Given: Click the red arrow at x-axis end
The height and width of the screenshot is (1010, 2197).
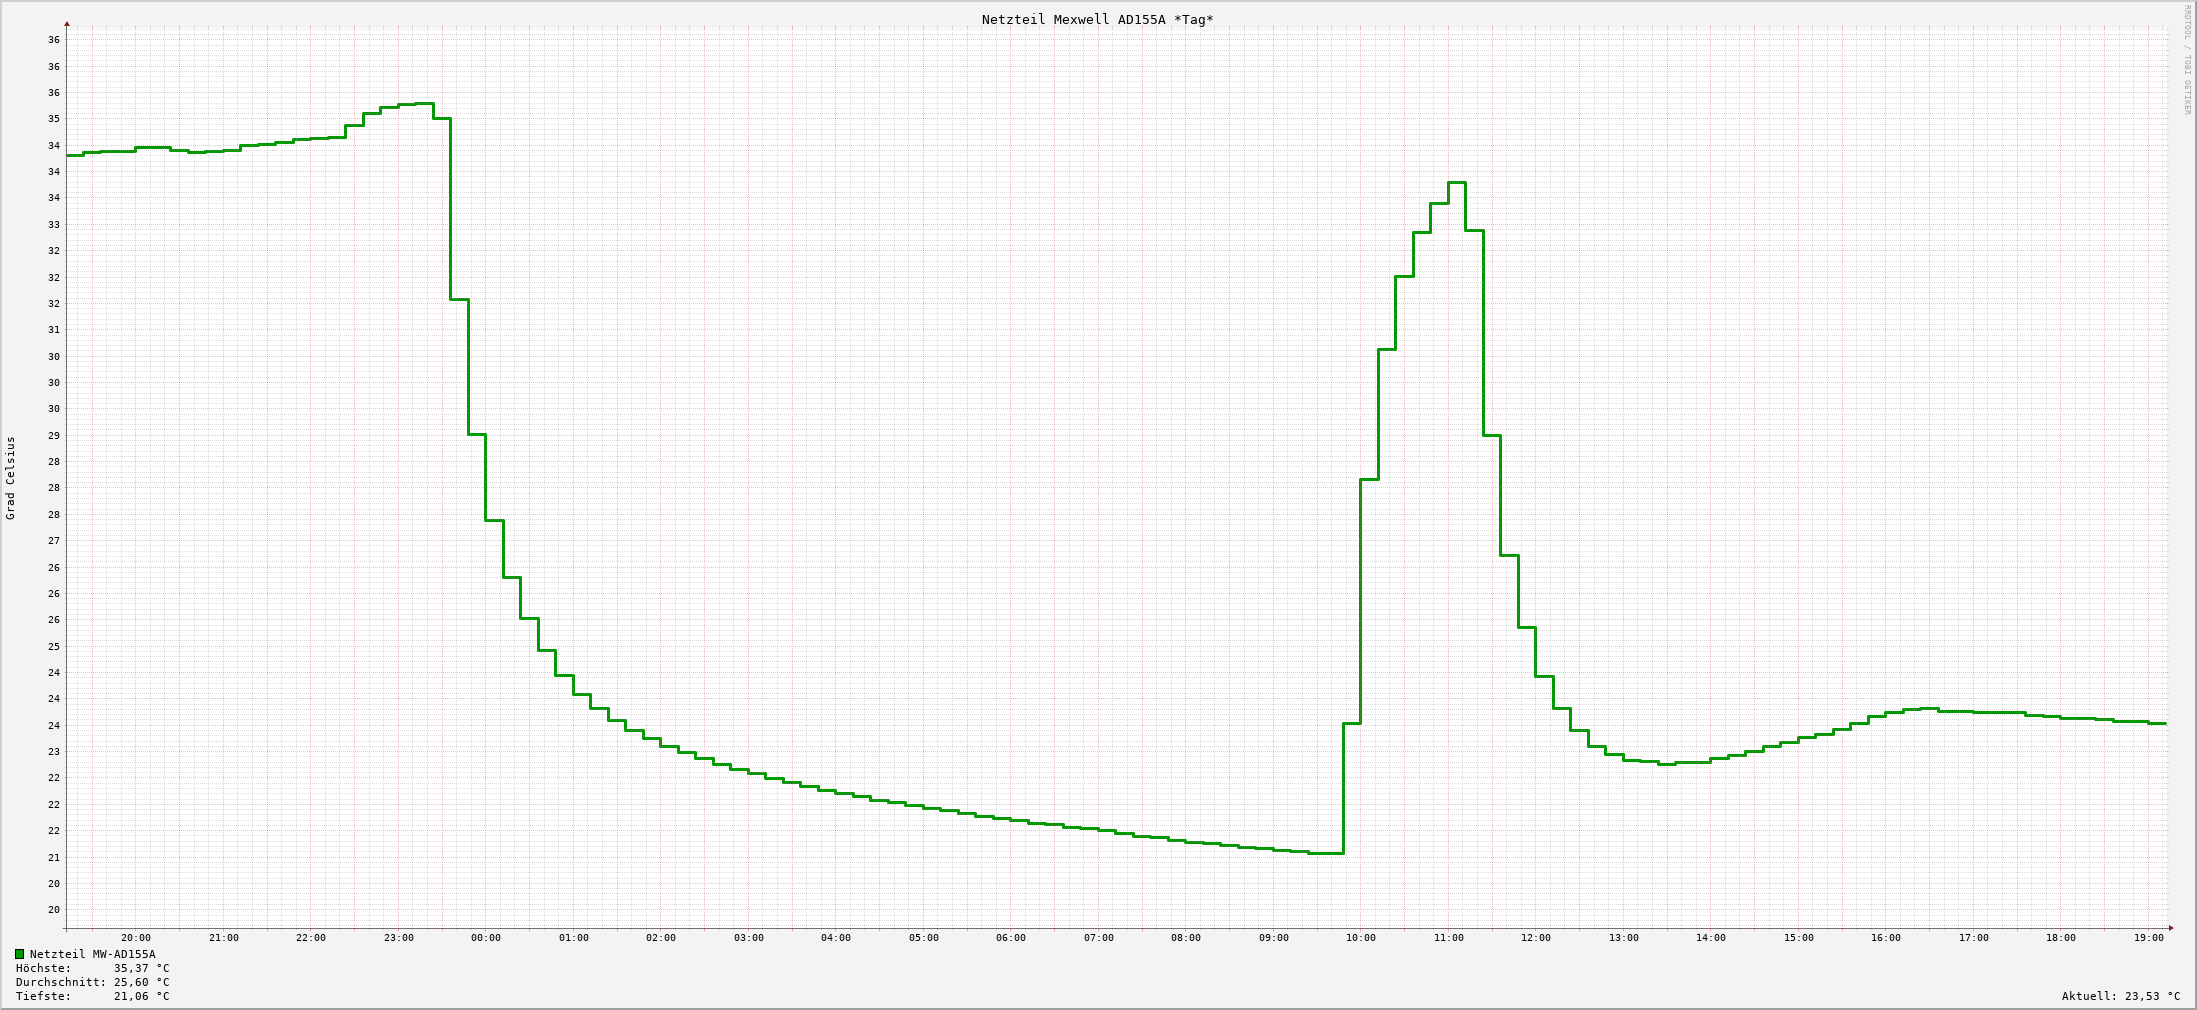Looking at the screenshot, I should tap(2171, 928).
